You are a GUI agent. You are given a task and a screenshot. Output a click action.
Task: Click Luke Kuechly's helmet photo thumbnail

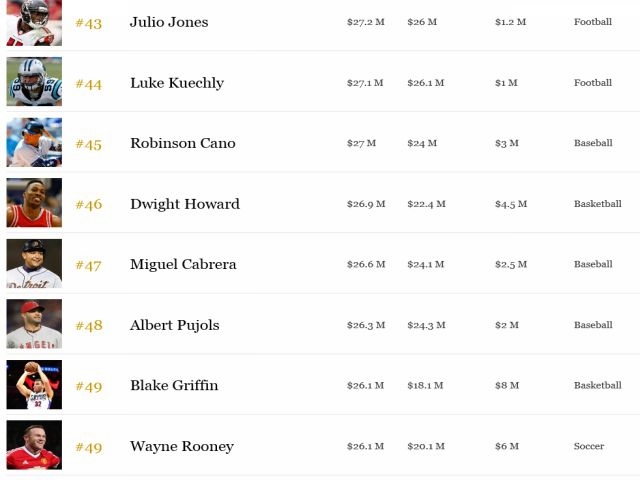(x=34, y=82)
